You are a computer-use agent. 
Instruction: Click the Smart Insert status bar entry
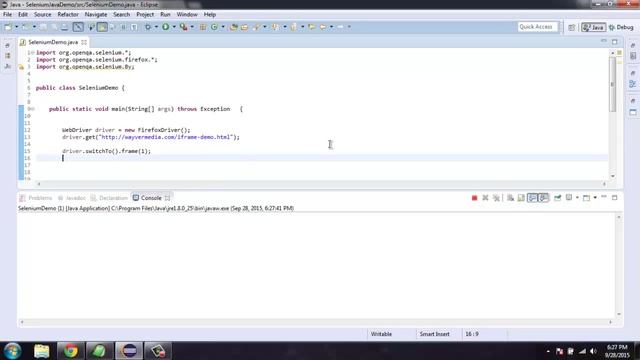tap(435, 334)
